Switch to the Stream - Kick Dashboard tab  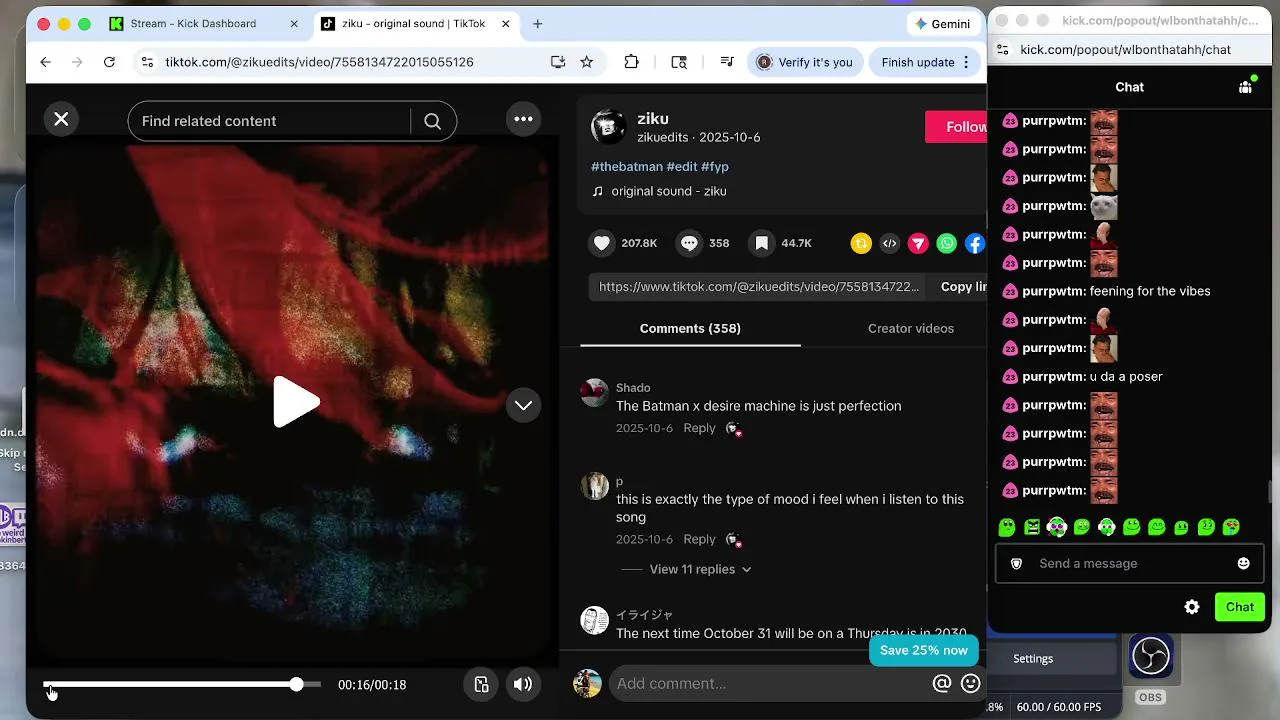tap(193, 24)
